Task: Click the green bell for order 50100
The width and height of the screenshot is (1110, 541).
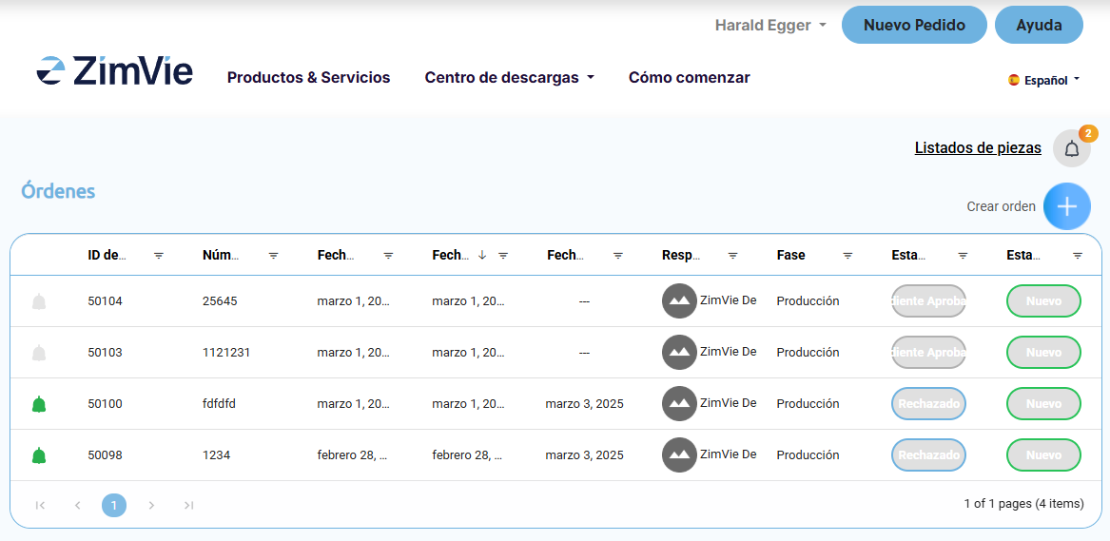Action: (39, 404)
